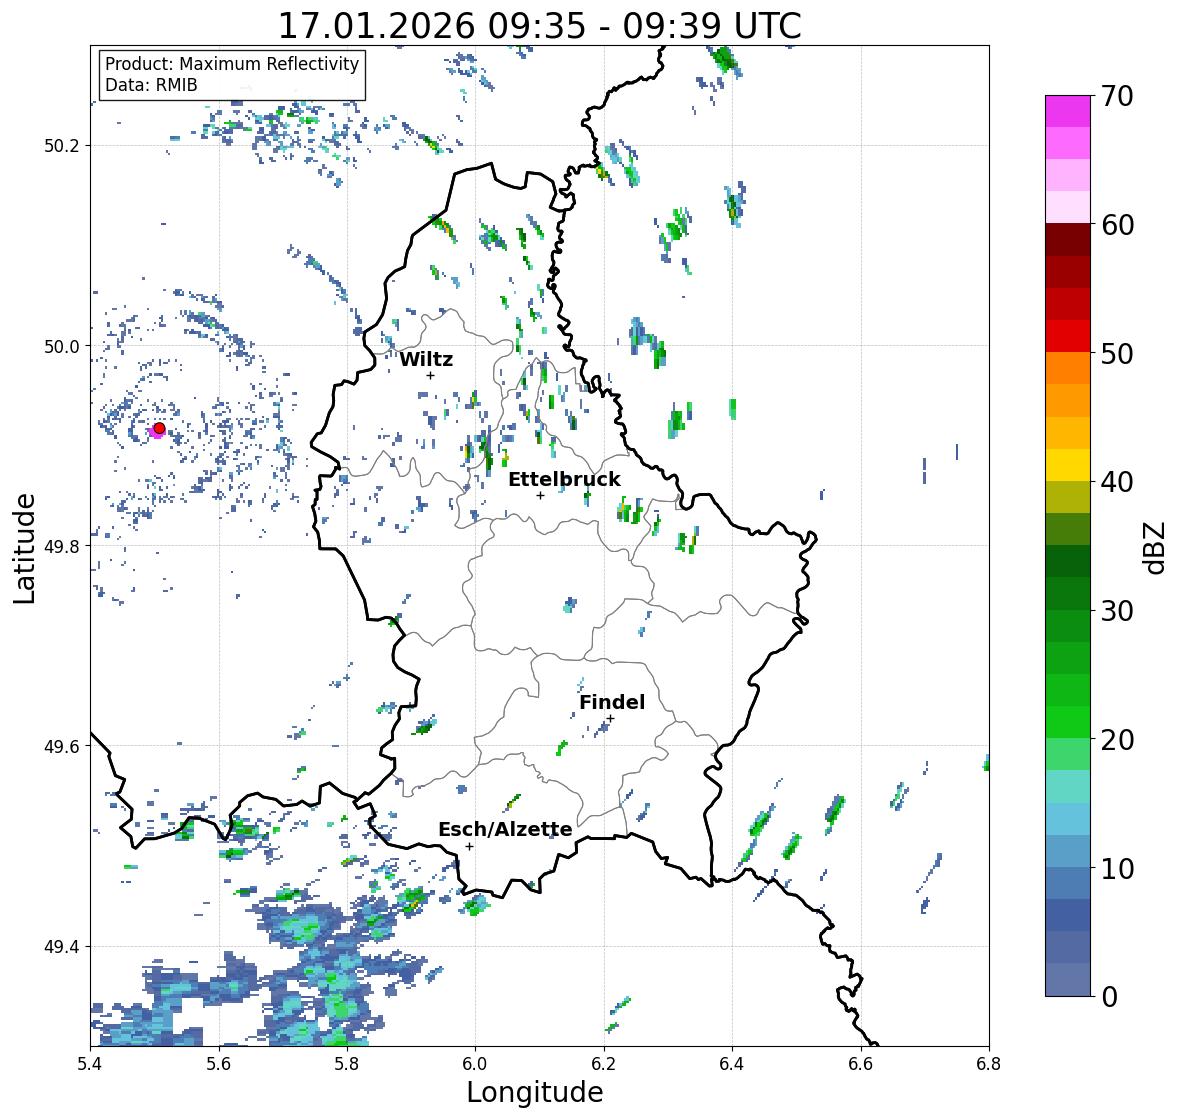Click the 70 value on the colorbar
The image size is (1179, 1117).
(1117, 96)
